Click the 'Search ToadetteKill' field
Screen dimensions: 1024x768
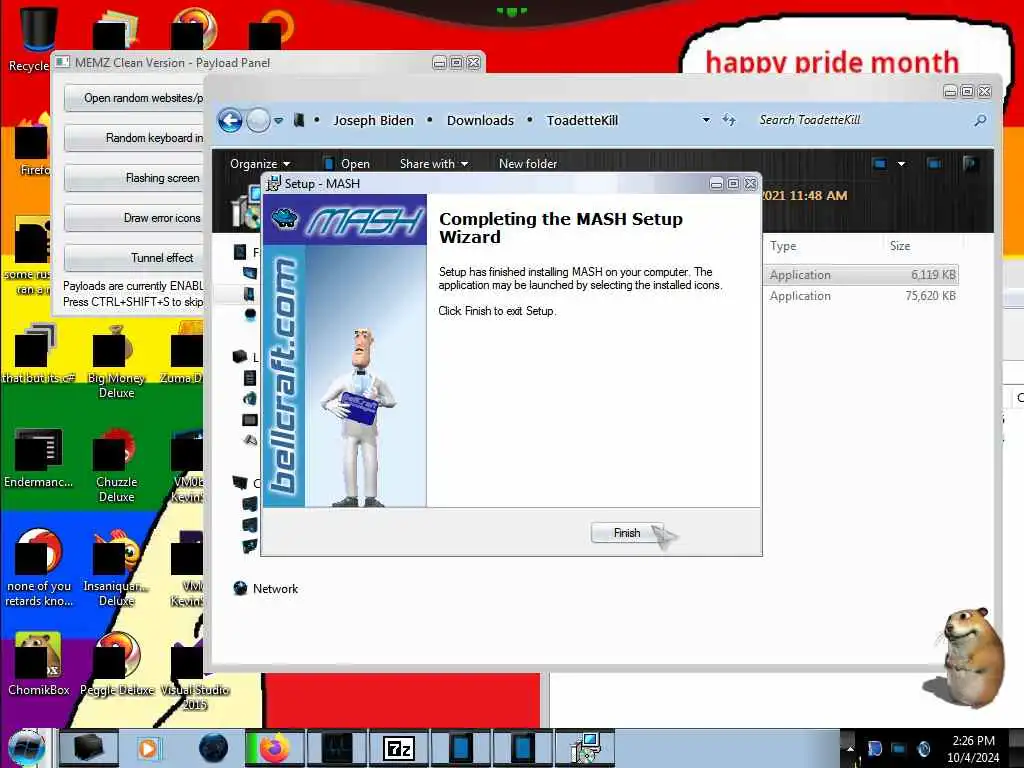tap(862, 120)
